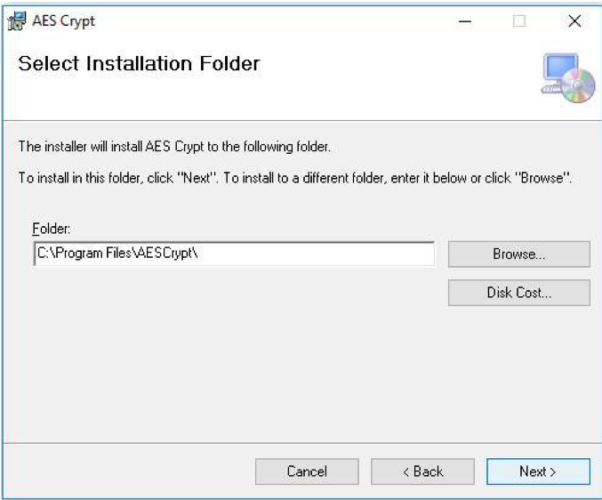Go back to the previous installer step
Image resolution: width=602 pixels, height=500 pixels.
tap(422, 471)
